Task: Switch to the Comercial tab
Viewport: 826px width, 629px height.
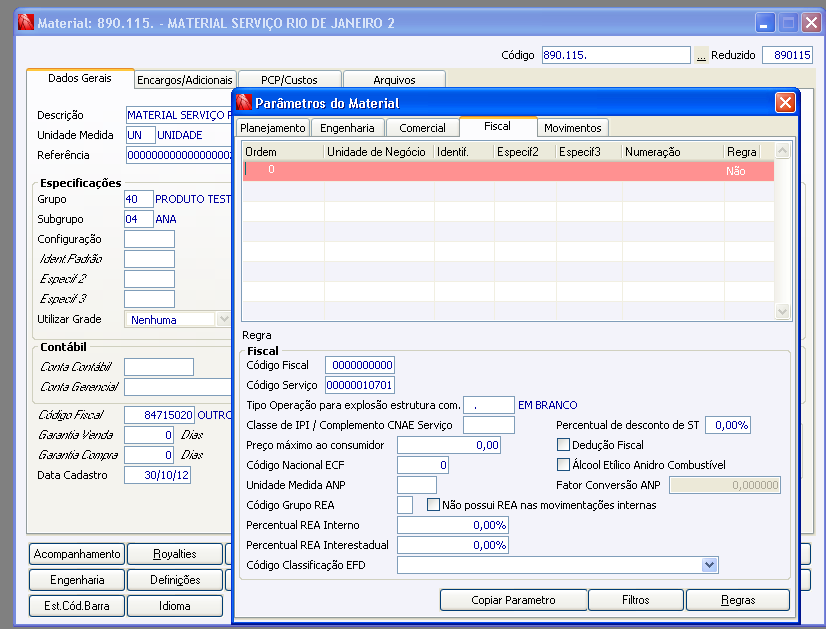Action: [x=422, y=128]
